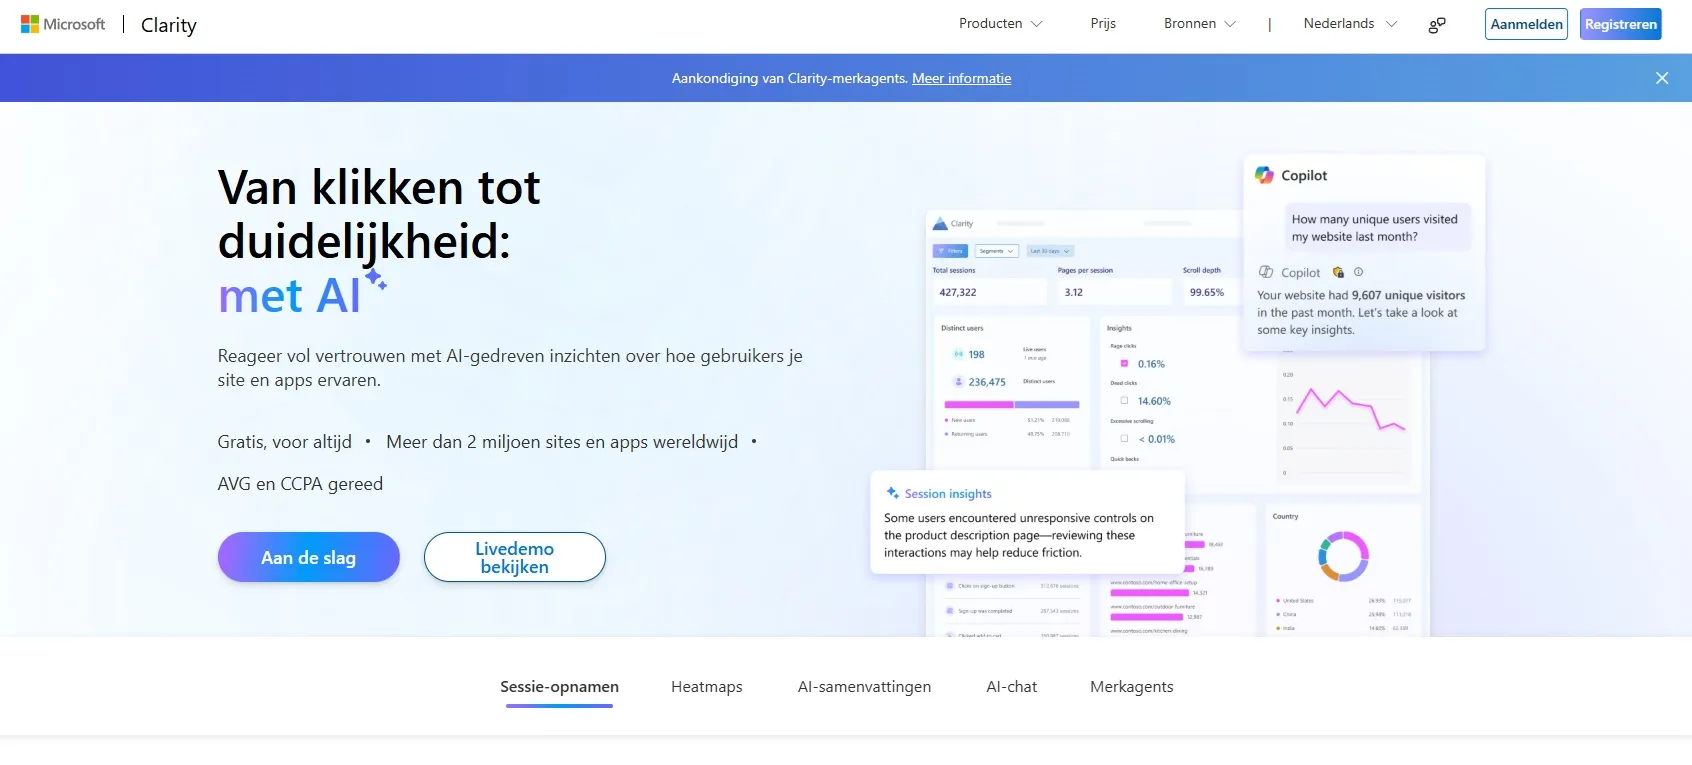
Task: Click the 14.60% dead clicks value
Action: point(1154,401)
